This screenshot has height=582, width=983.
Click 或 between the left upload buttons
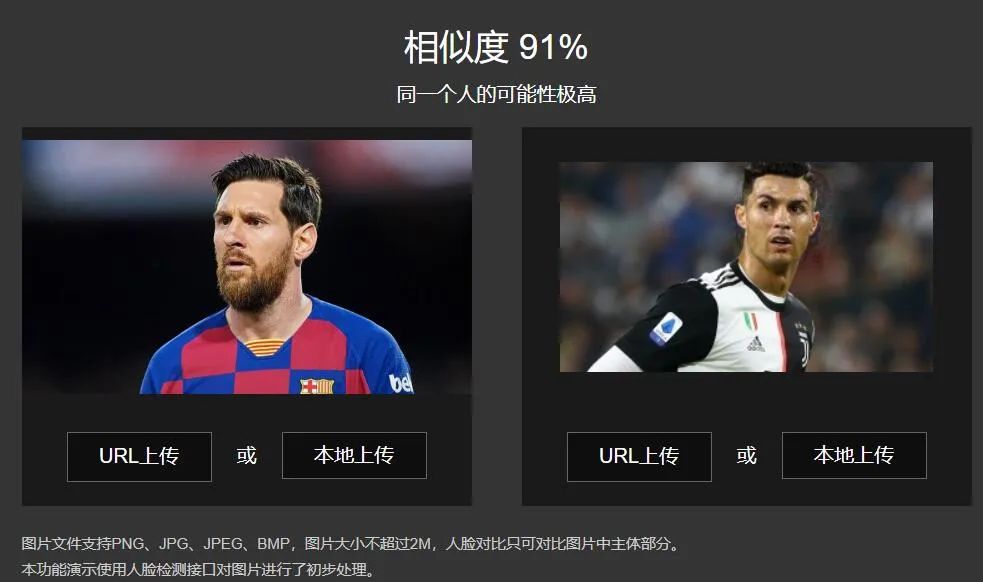pyautogui.click(x=246, y=455)
